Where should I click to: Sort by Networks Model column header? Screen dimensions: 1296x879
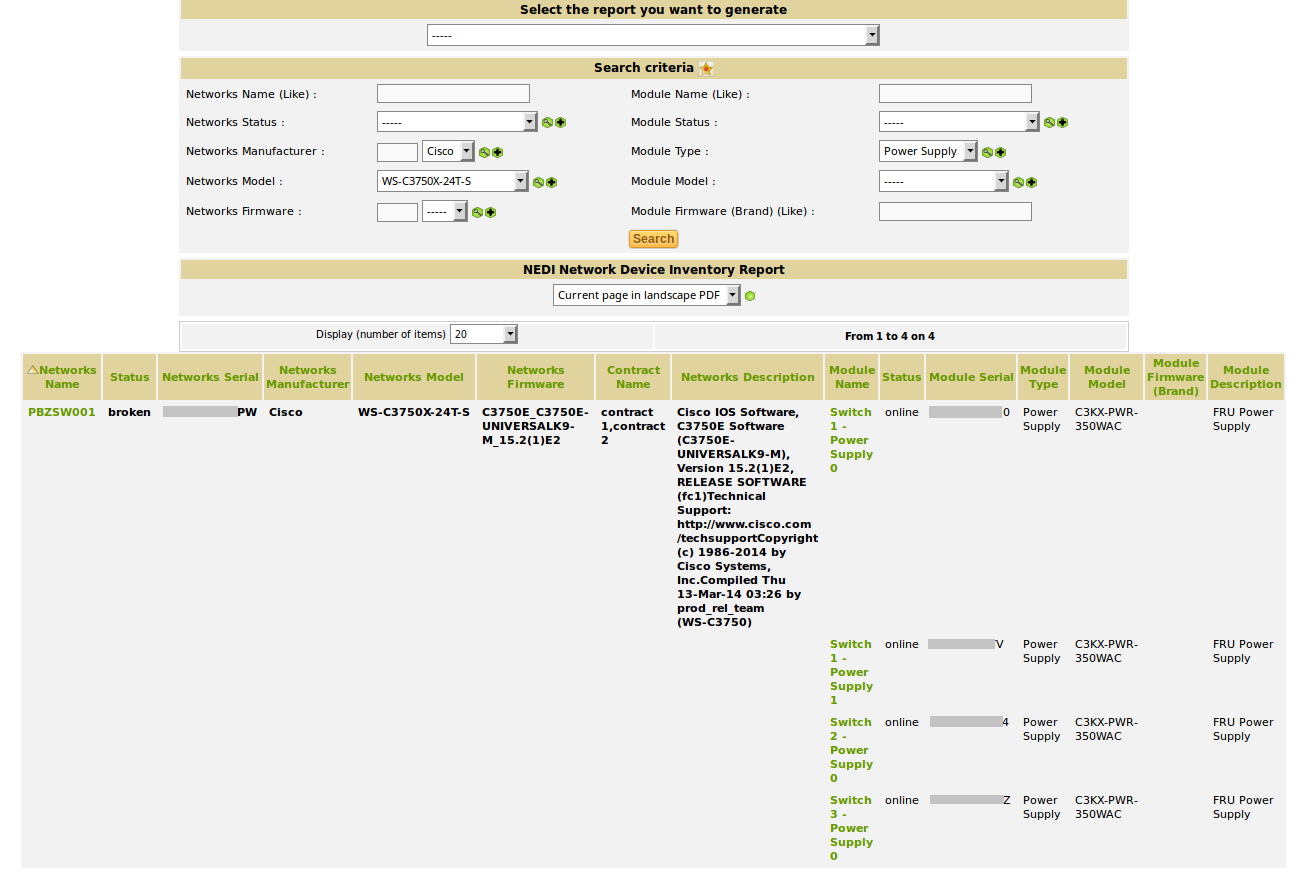coord(414,377)
